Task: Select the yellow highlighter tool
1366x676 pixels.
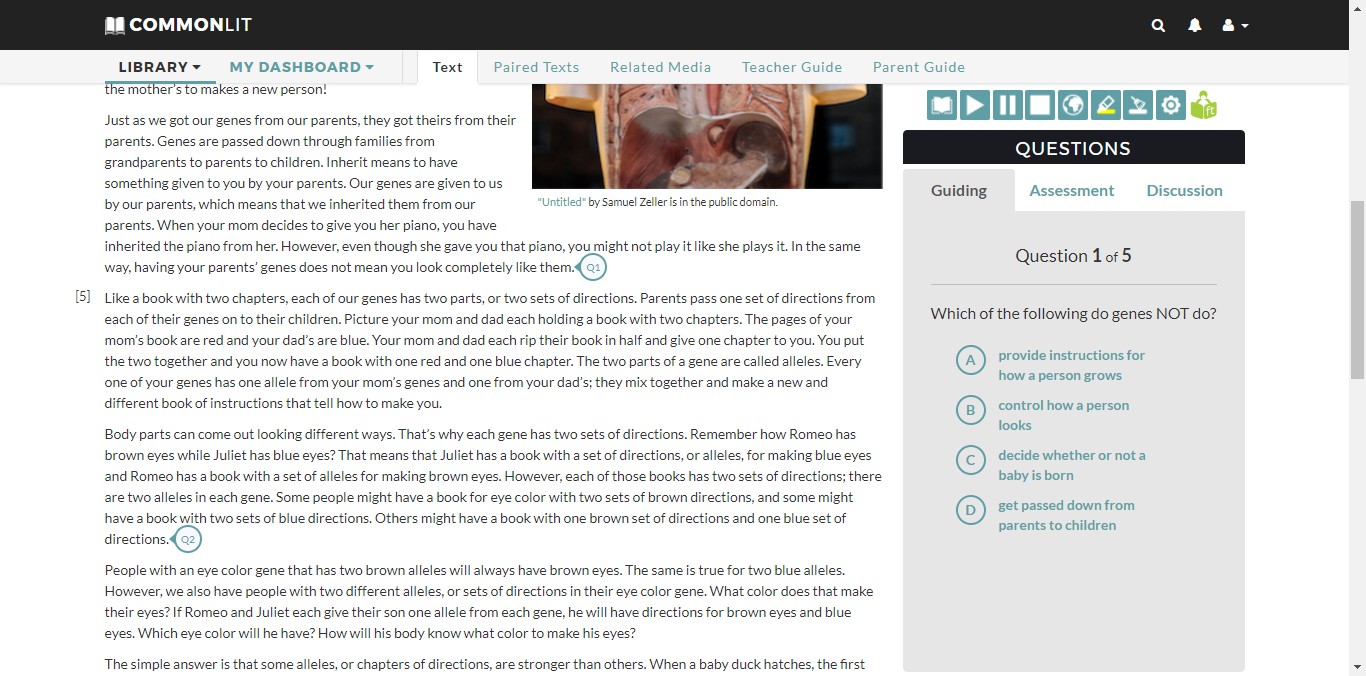Action: [x=1105, y=105]
